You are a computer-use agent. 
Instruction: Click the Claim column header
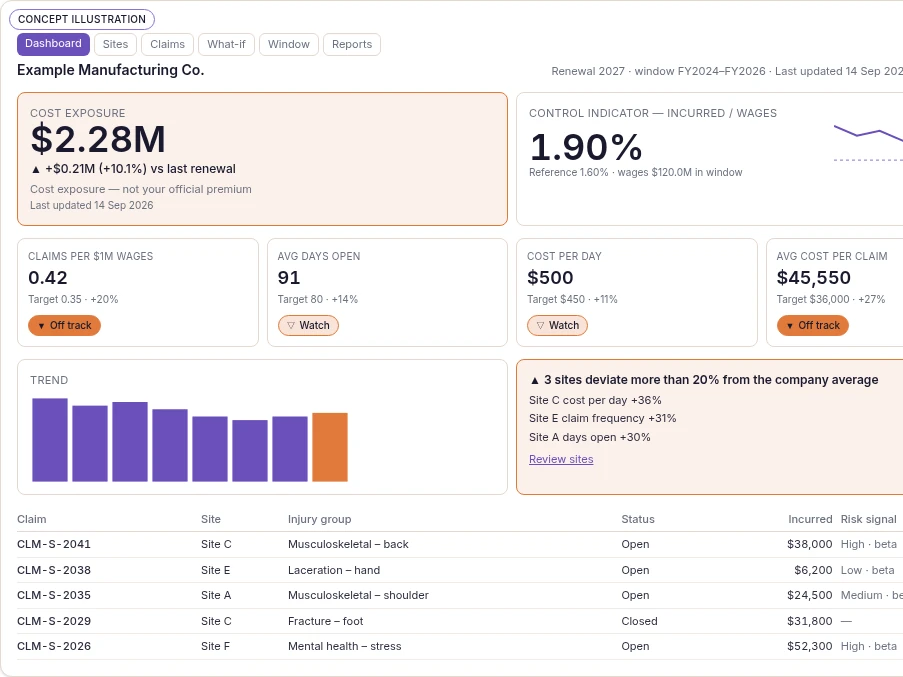coord(32,519)
